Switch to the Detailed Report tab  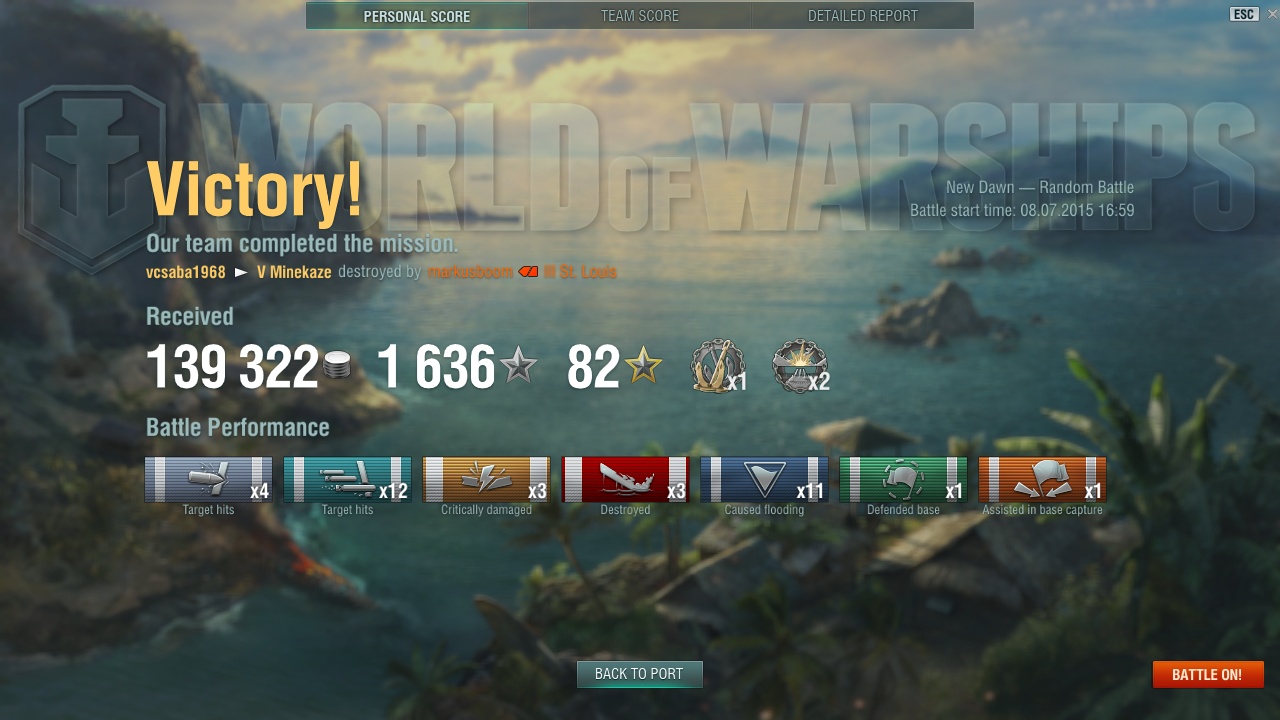tap(862, 16)
